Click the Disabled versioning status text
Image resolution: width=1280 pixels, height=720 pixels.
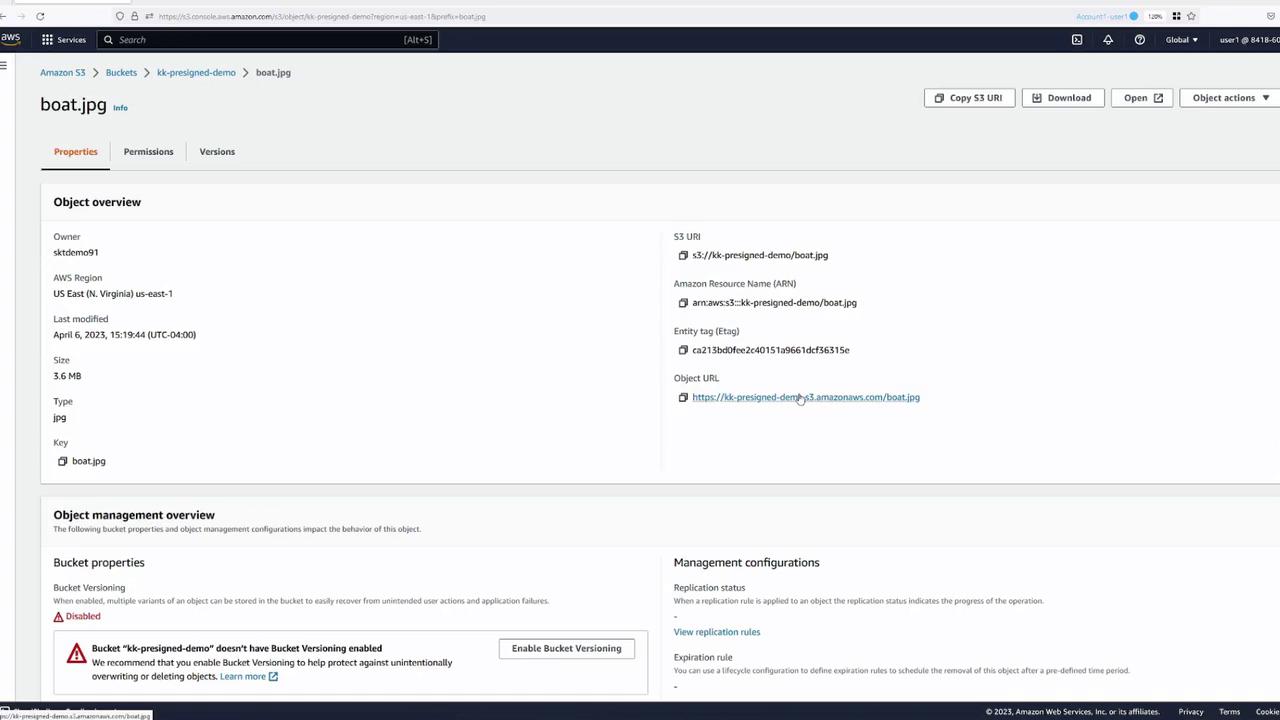coord(83,616)
